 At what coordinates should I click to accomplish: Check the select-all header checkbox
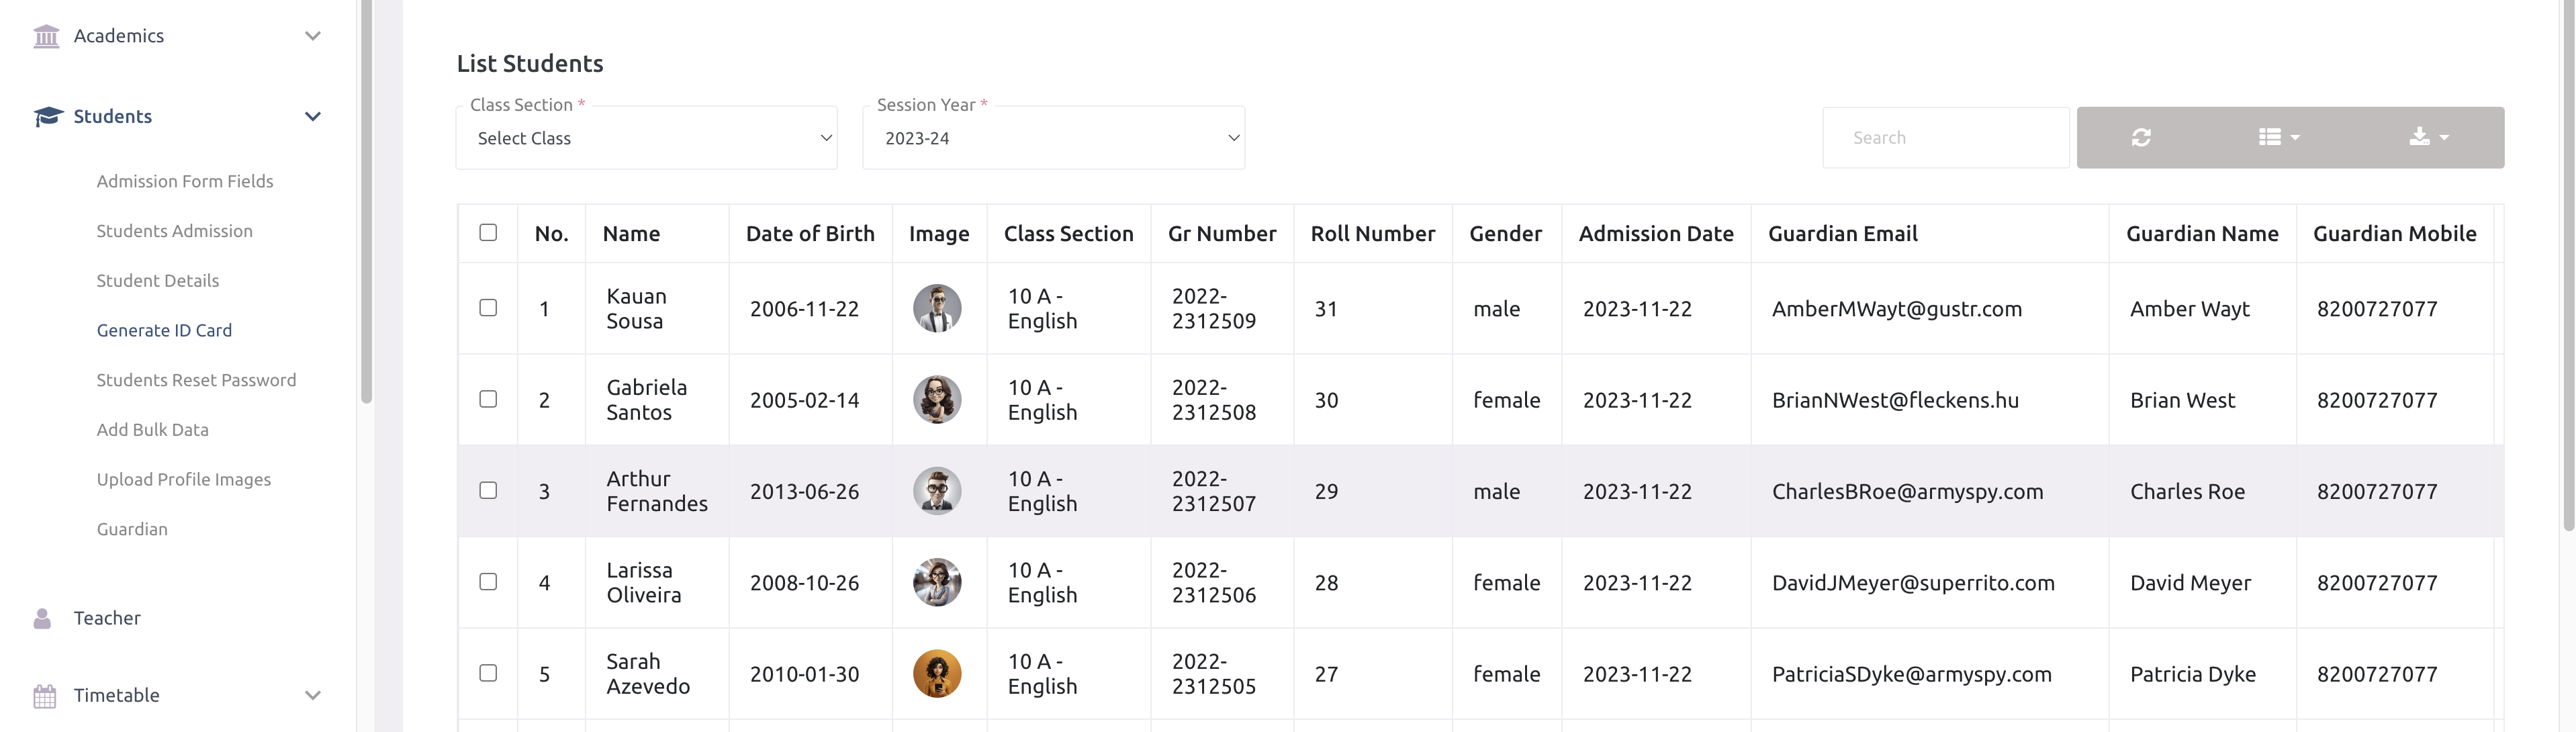coord(488,232)
